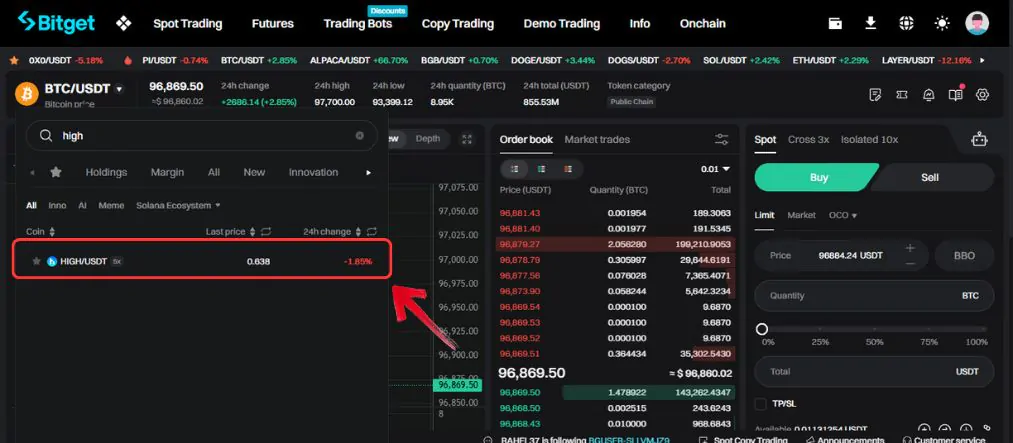Favorite the HIGH/USDT pair star
Viewport: 1013px width, 443px height.
pos(36,261)
